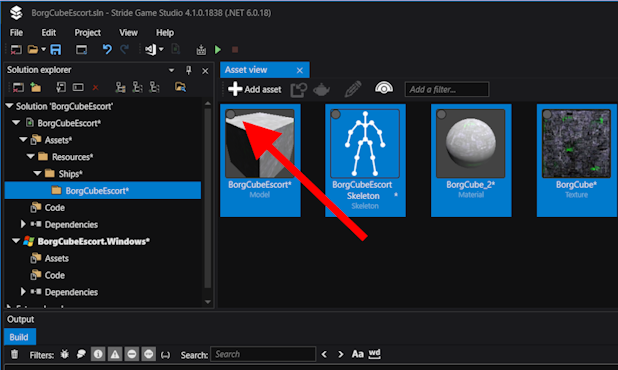
Task: Click the Output Search field
Action: point(263,354)
